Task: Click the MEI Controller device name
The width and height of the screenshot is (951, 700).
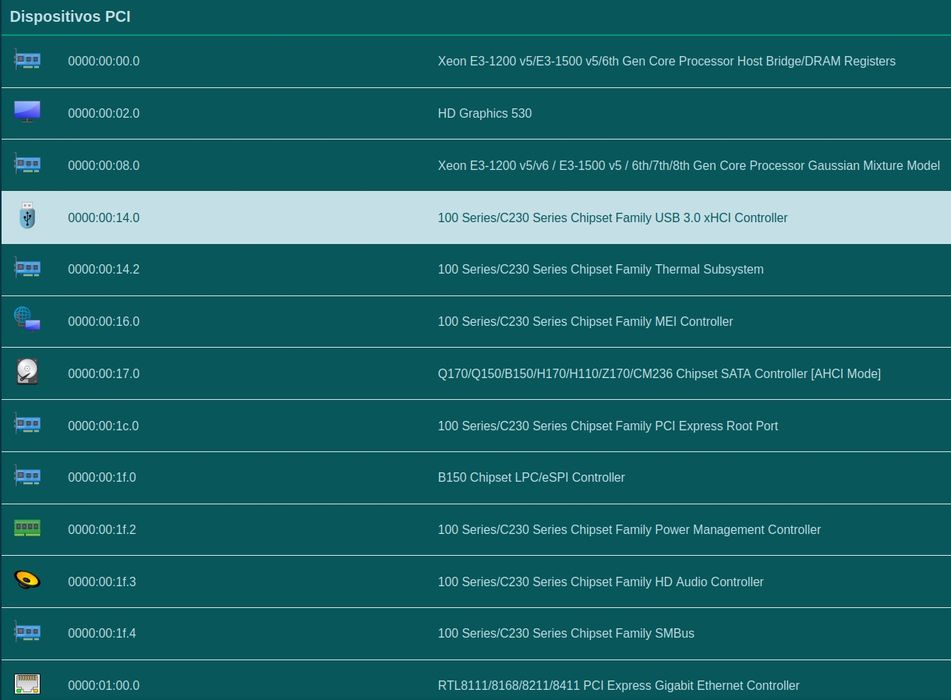Action: point(585,321)
